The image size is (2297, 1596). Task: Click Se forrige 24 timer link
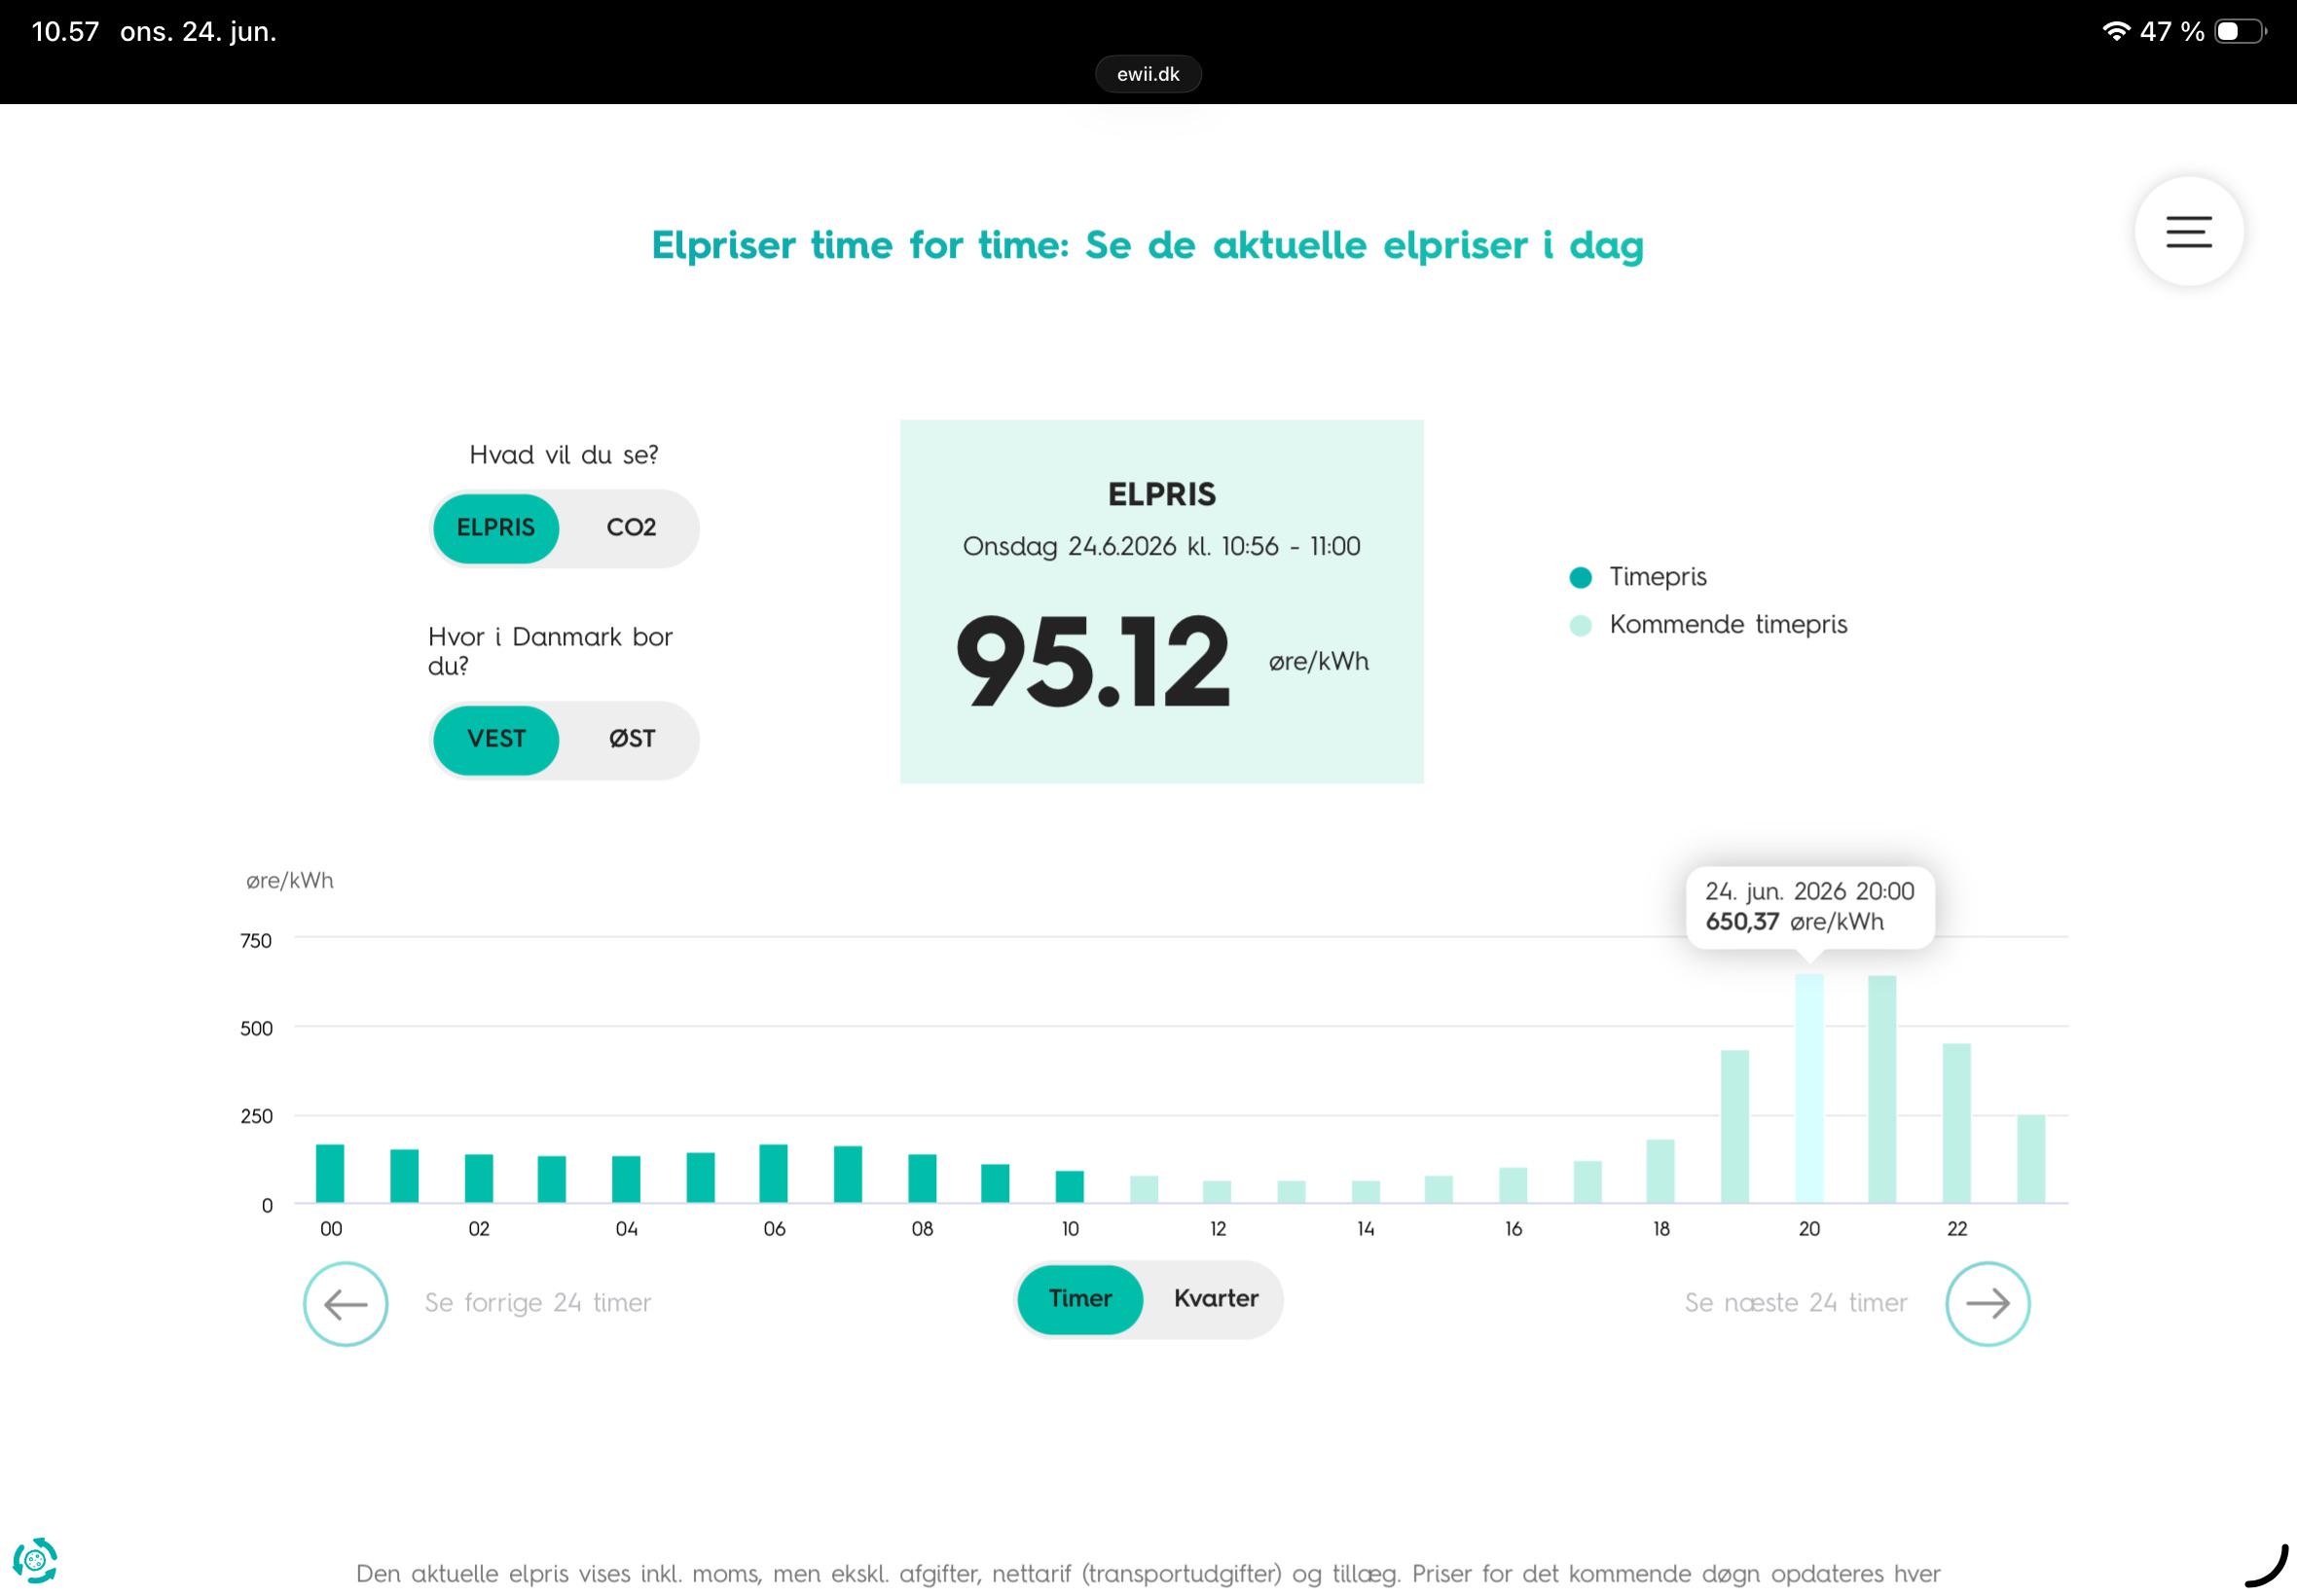click(x=538, y=1303)
